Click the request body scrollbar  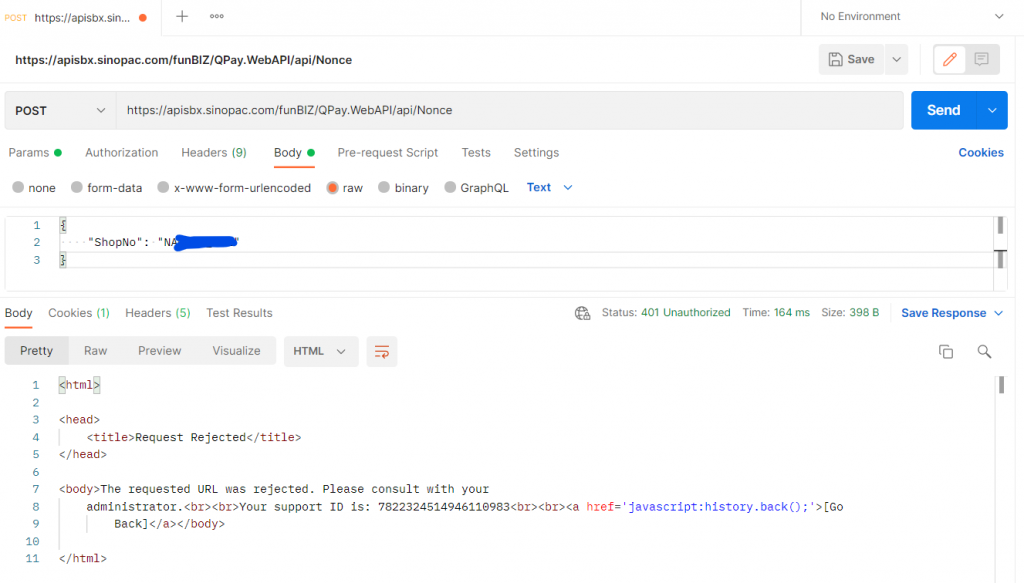tap(1000, 243)
